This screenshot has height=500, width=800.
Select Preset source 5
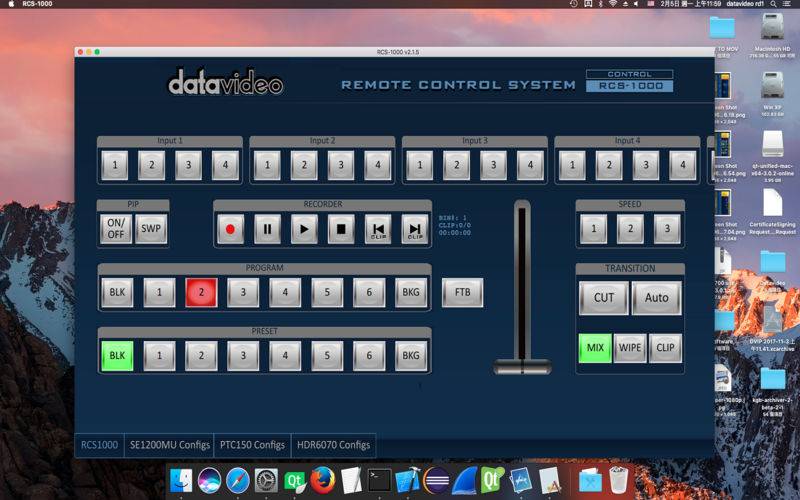327,356
